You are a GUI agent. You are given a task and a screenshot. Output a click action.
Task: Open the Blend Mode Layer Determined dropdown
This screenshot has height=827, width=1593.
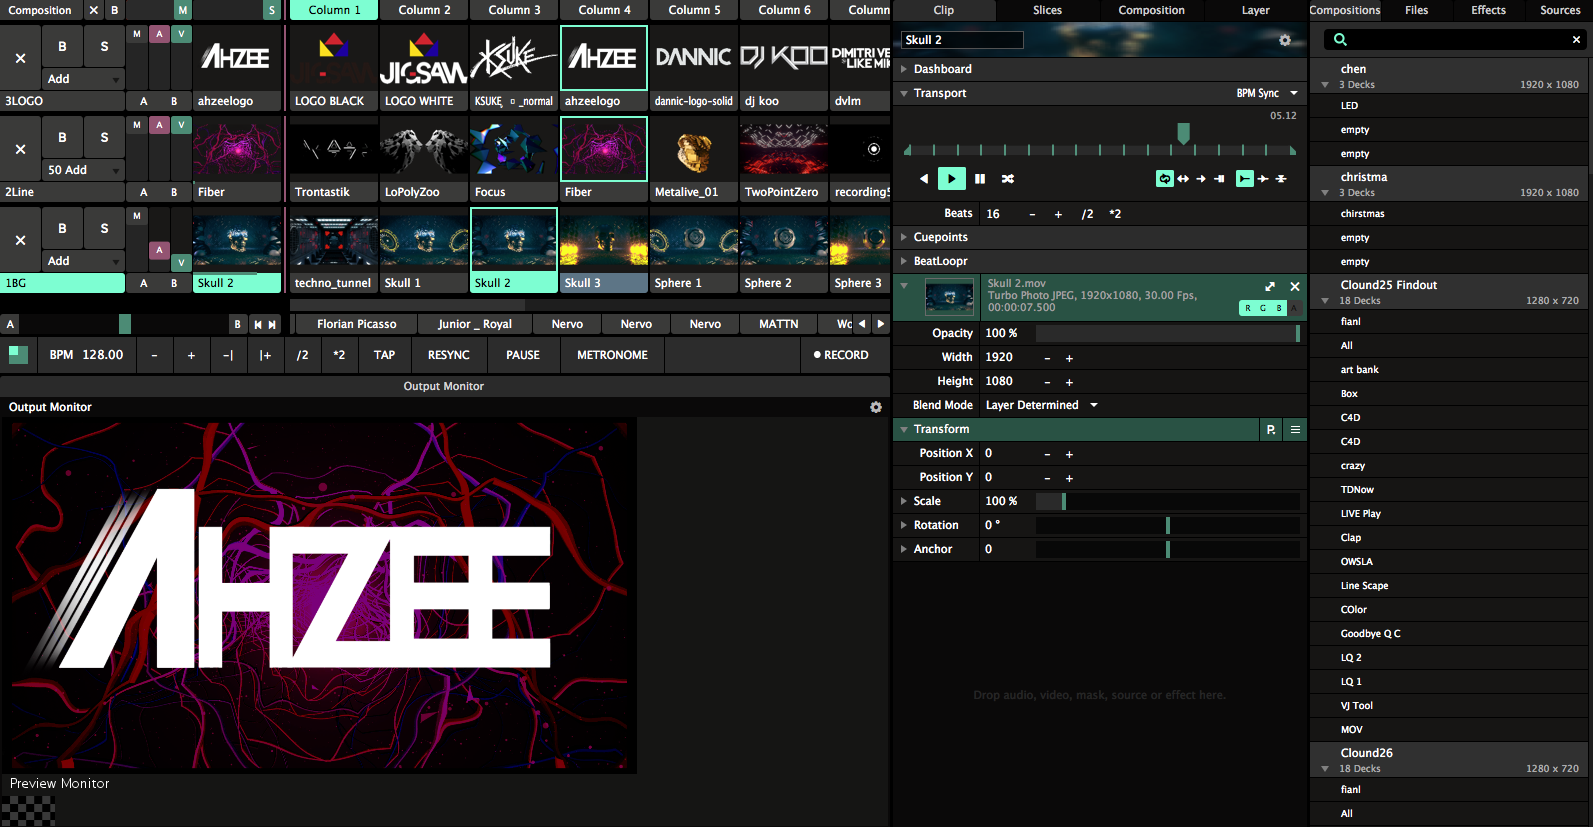[x=1042, y=405]
